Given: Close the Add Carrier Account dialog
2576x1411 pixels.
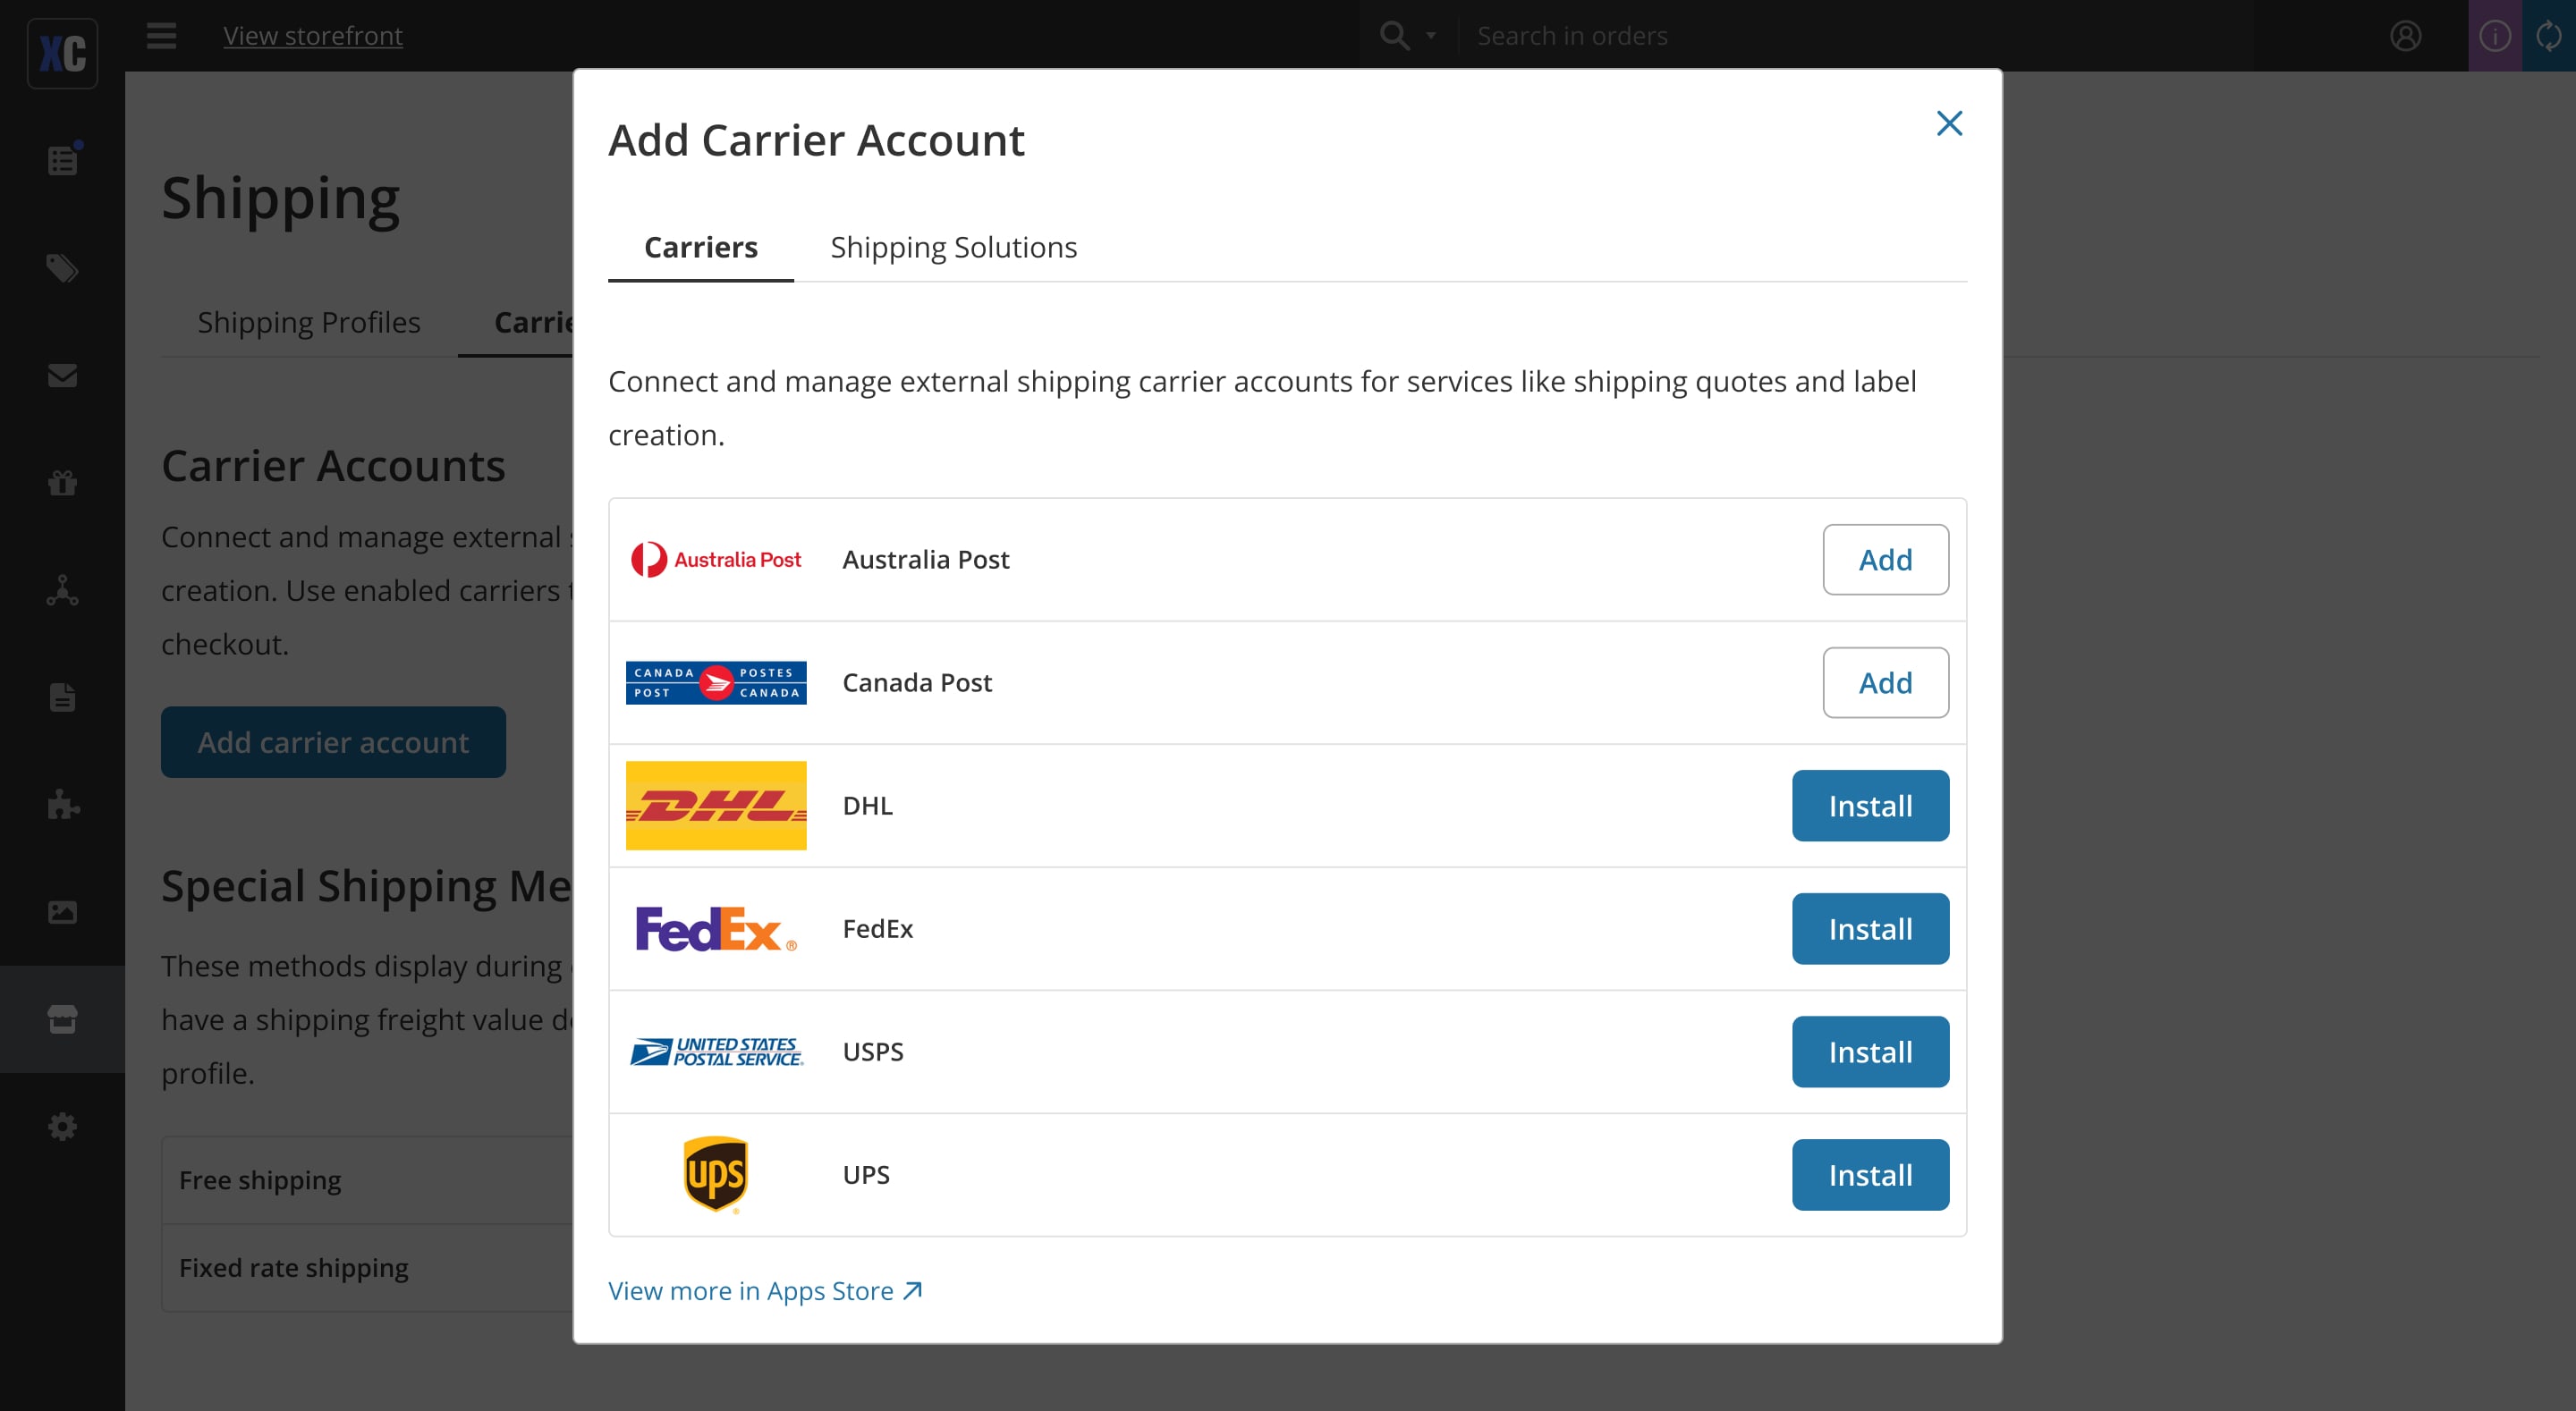Looking at the screenshot, I should 1949,123.
